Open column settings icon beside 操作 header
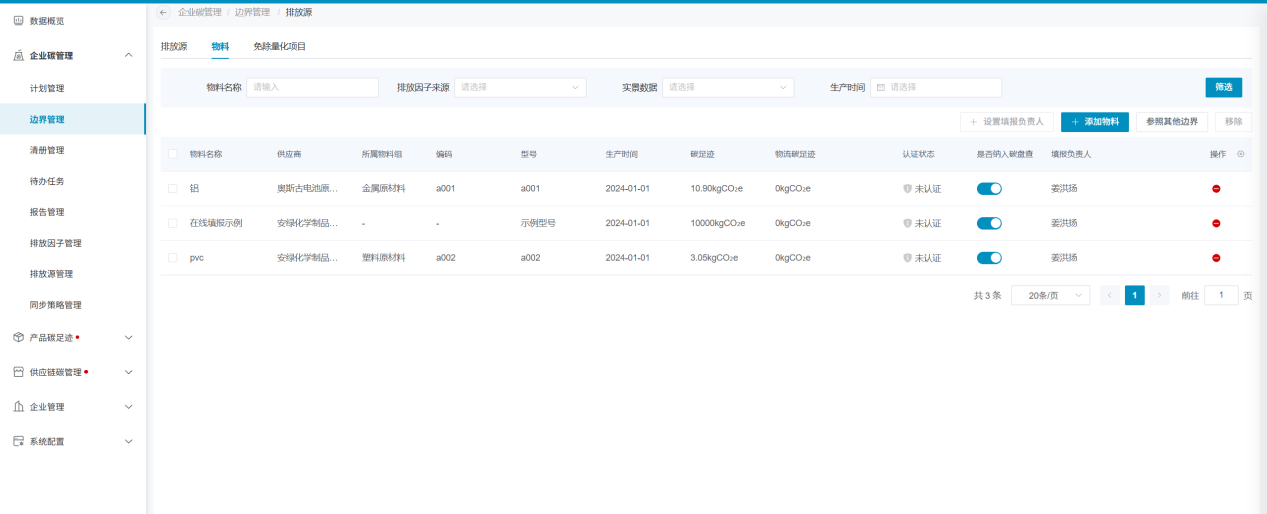 click(1241, 154)
